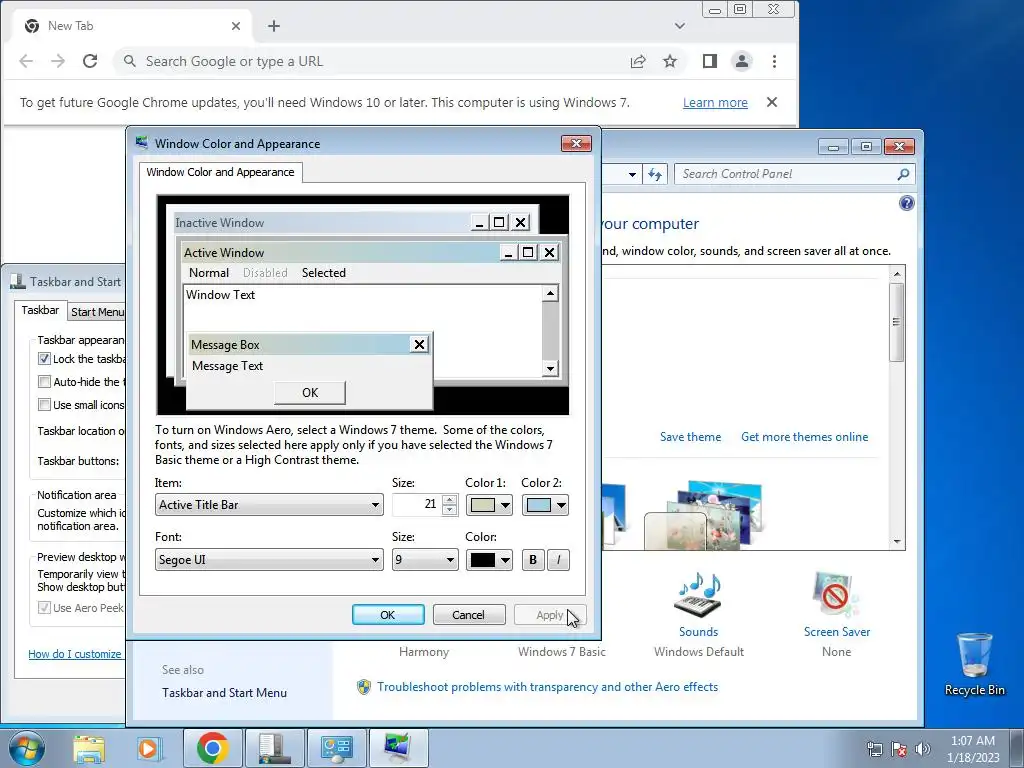Open Windows Explorer from the taskbar
The width and height of the screenshot is (1024, 768).
[89, 748]
